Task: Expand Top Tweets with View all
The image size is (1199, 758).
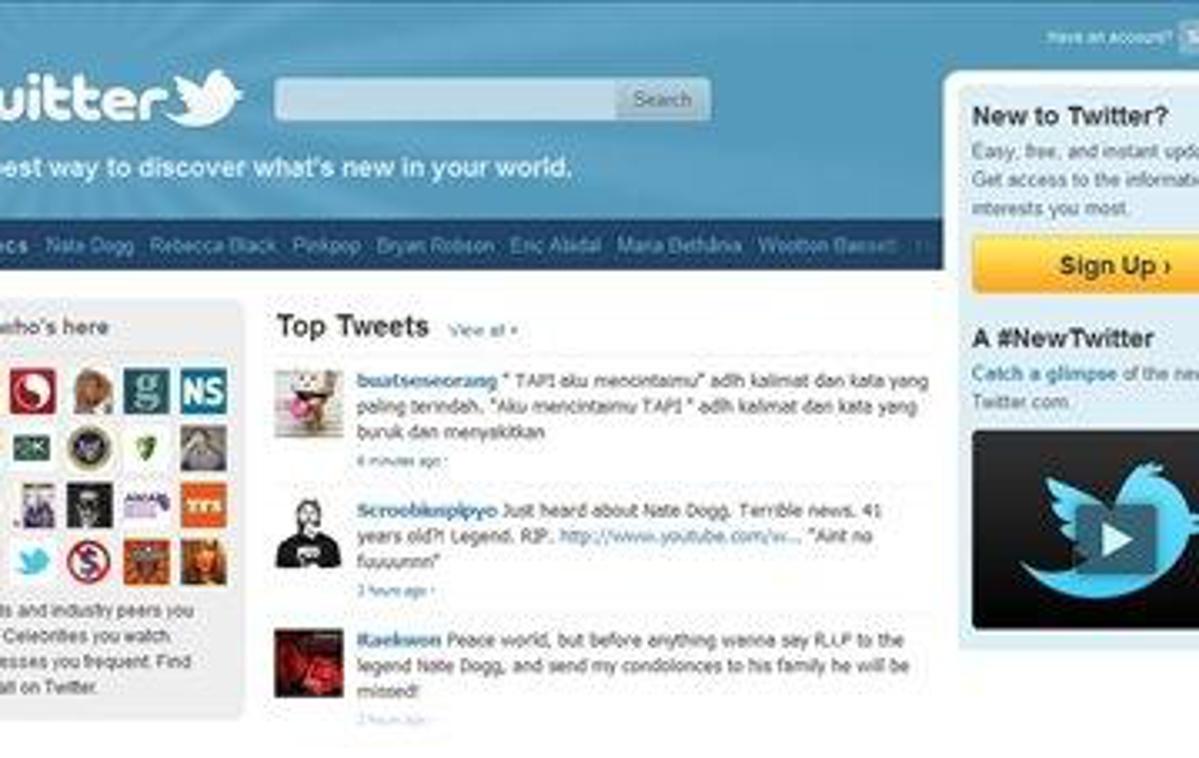Action: [483, 330]
